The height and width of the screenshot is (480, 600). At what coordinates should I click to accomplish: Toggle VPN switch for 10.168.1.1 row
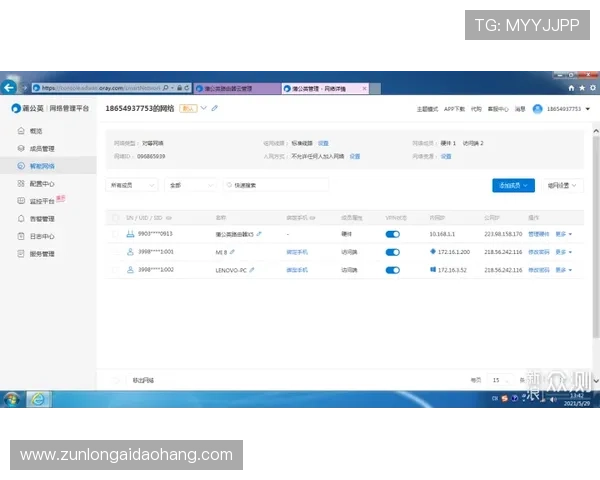(x=393, y=234)
